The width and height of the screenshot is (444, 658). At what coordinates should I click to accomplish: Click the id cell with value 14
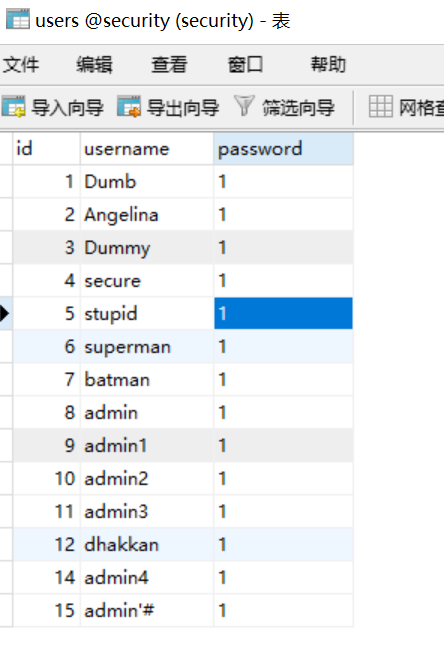point(46,577)
